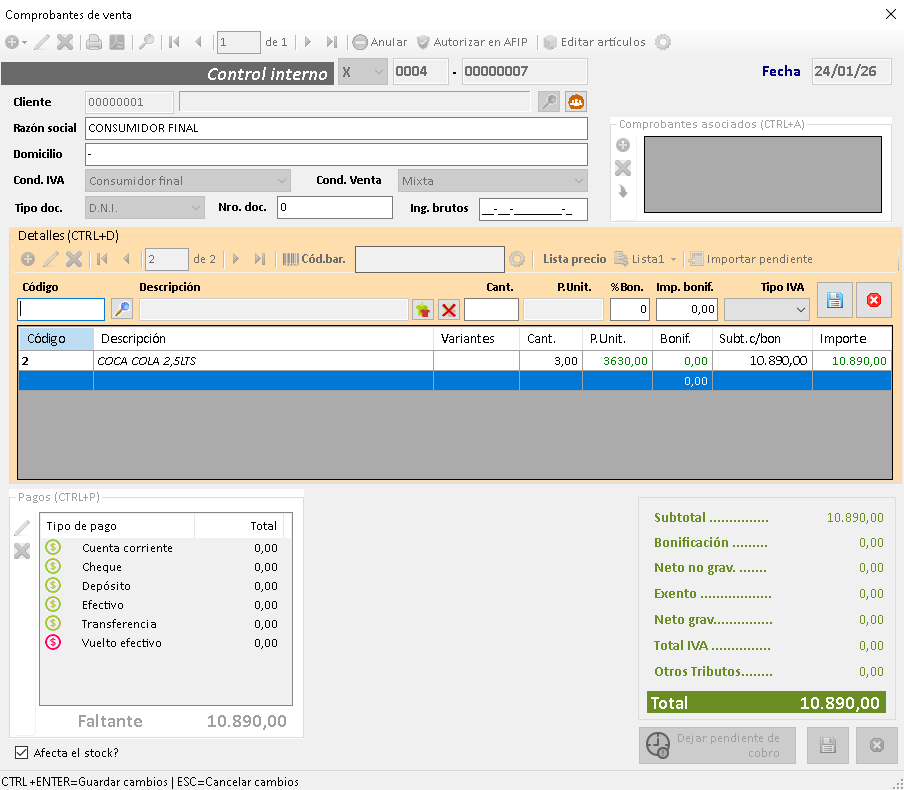The image size is (904, 790).
Task: Open the Tipo IVA dropdown
Action: tap(766, 310)
